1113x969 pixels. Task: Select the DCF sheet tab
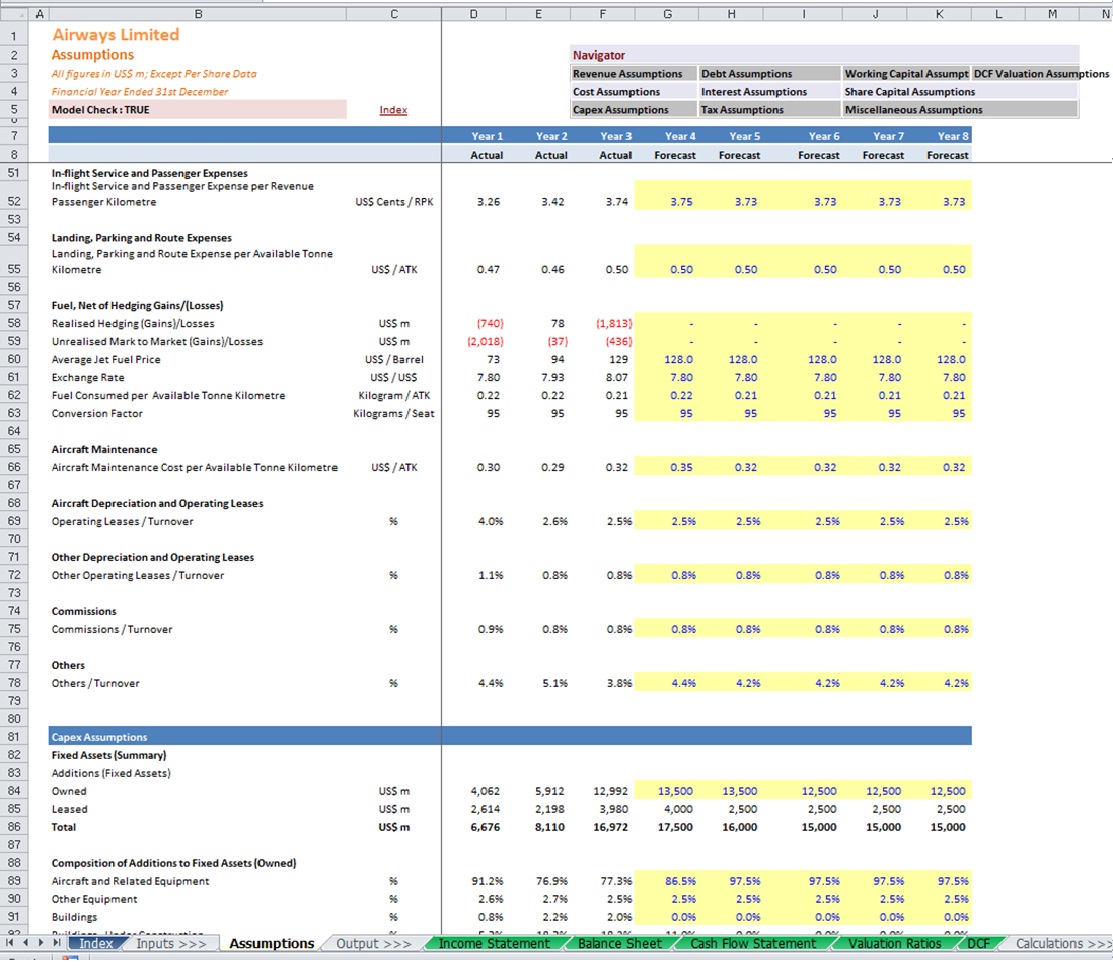978,943
